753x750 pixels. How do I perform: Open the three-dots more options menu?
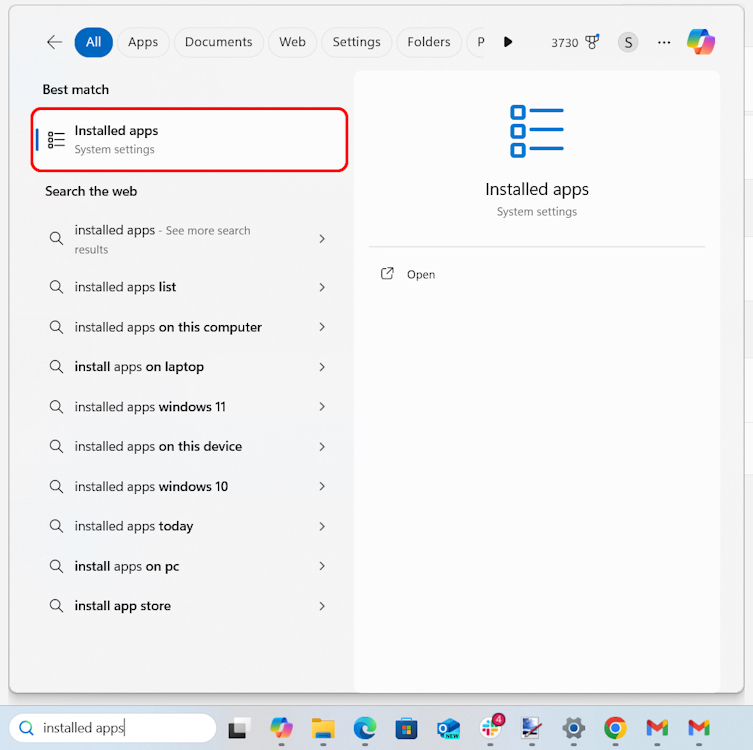[664, 42]
